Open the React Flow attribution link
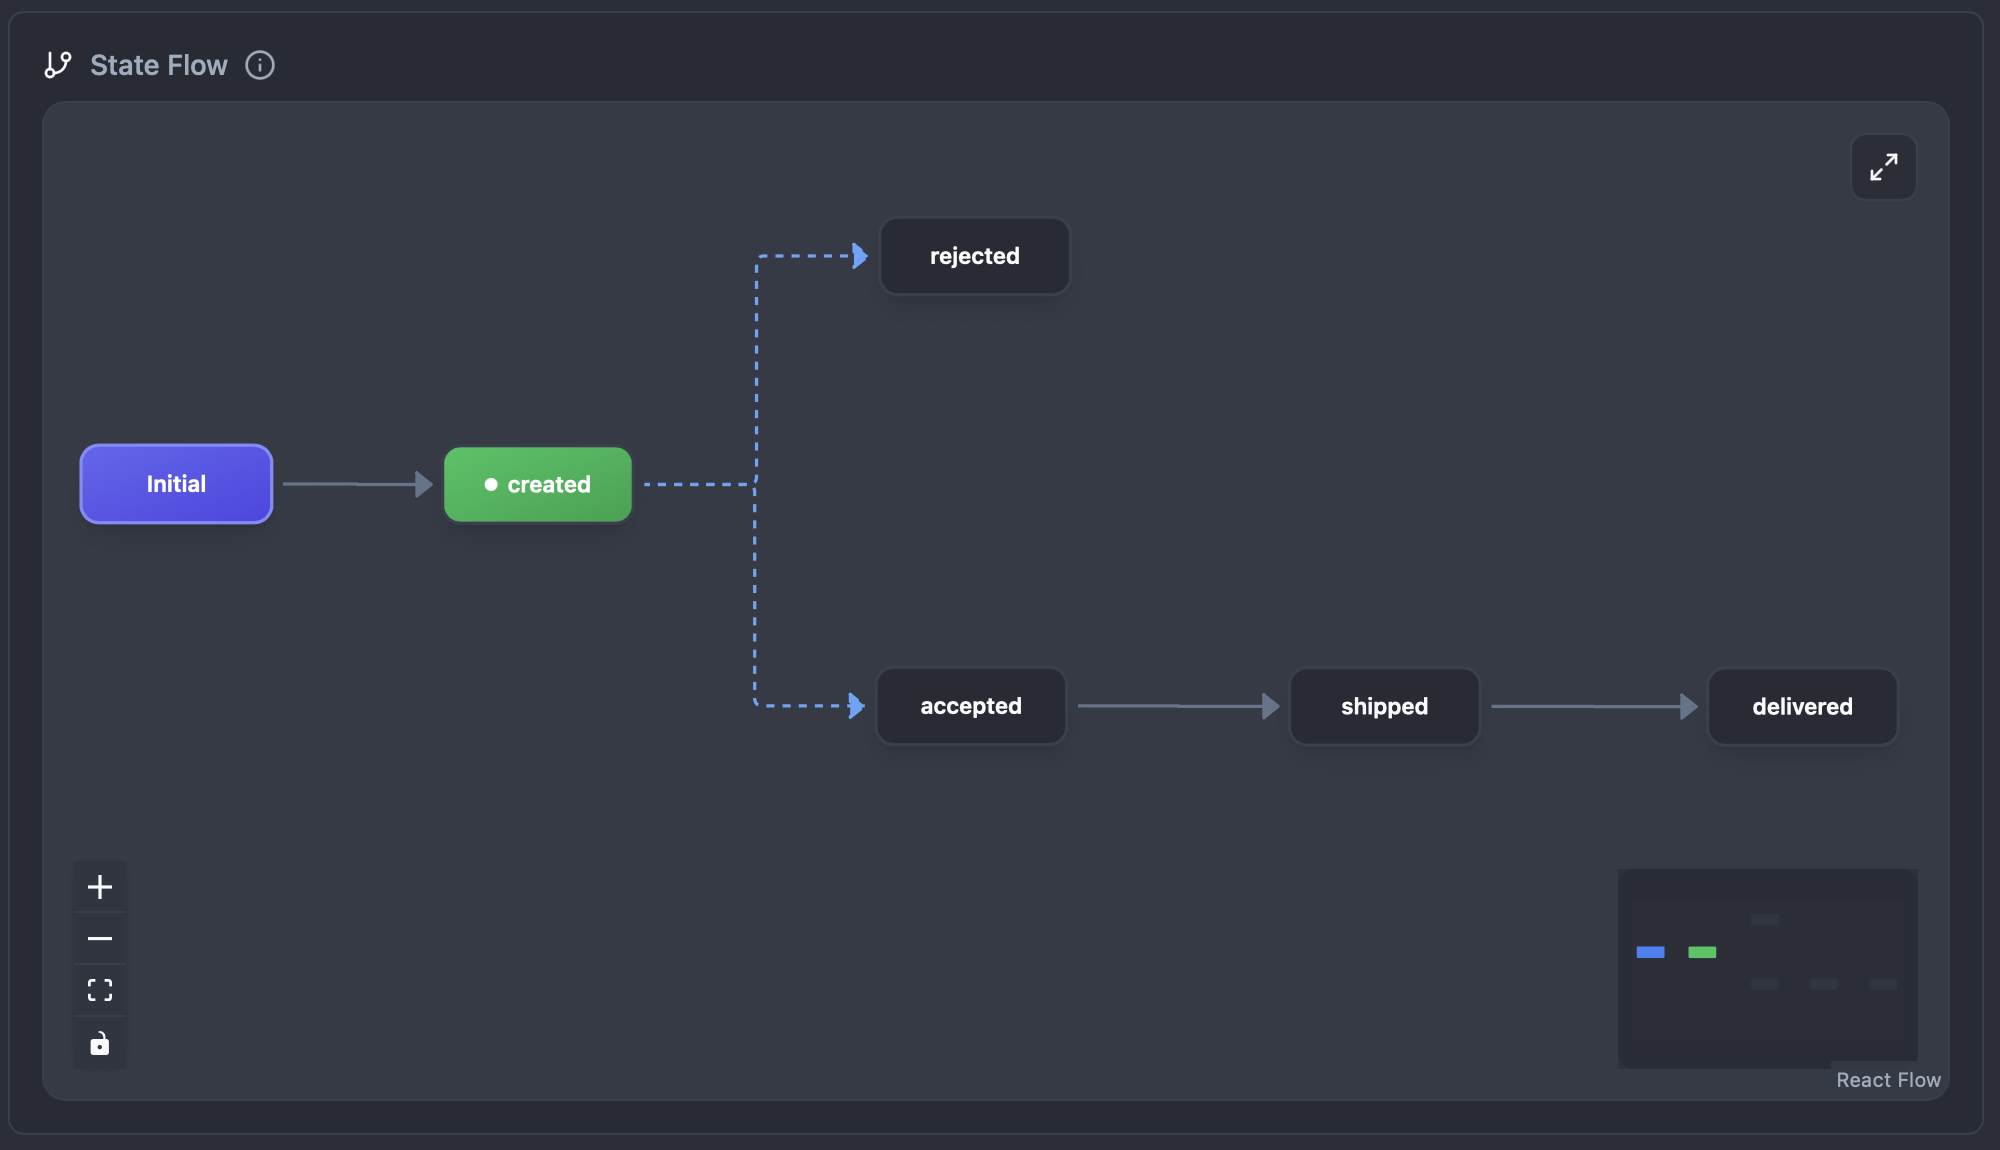This screenshot has width=2000, height=1150. coord(1888,1080)
